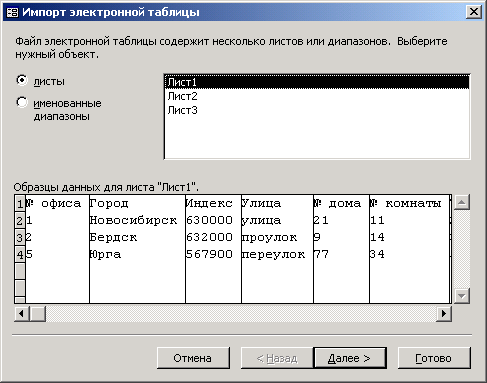The width and height of the screenshot is (487, 383).
Task: Click the horizontal scrollbar thumb
Action: click(x=38, y=314)
